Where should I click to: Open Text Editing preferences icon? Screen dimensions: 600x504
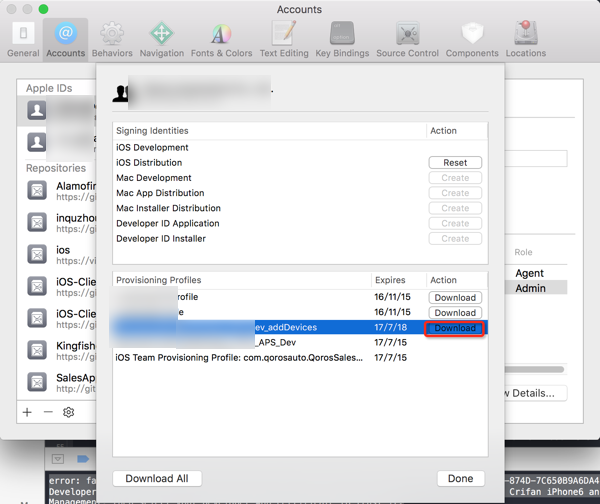tap(284, 40)
